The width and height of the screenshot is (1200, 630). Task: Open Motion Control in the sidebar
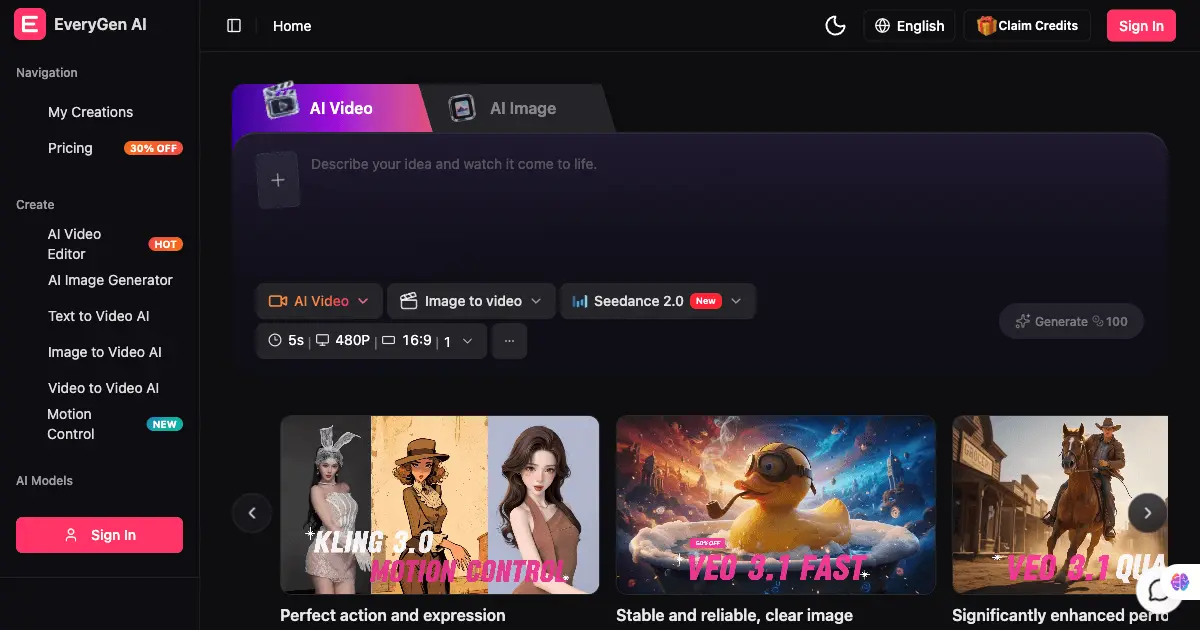click(71, 424)
